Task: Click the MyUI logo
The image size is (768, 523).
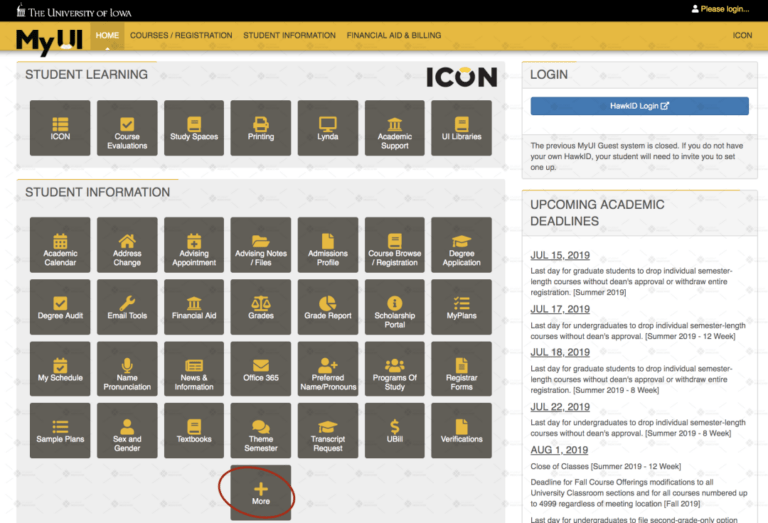Action: (49, 41)
